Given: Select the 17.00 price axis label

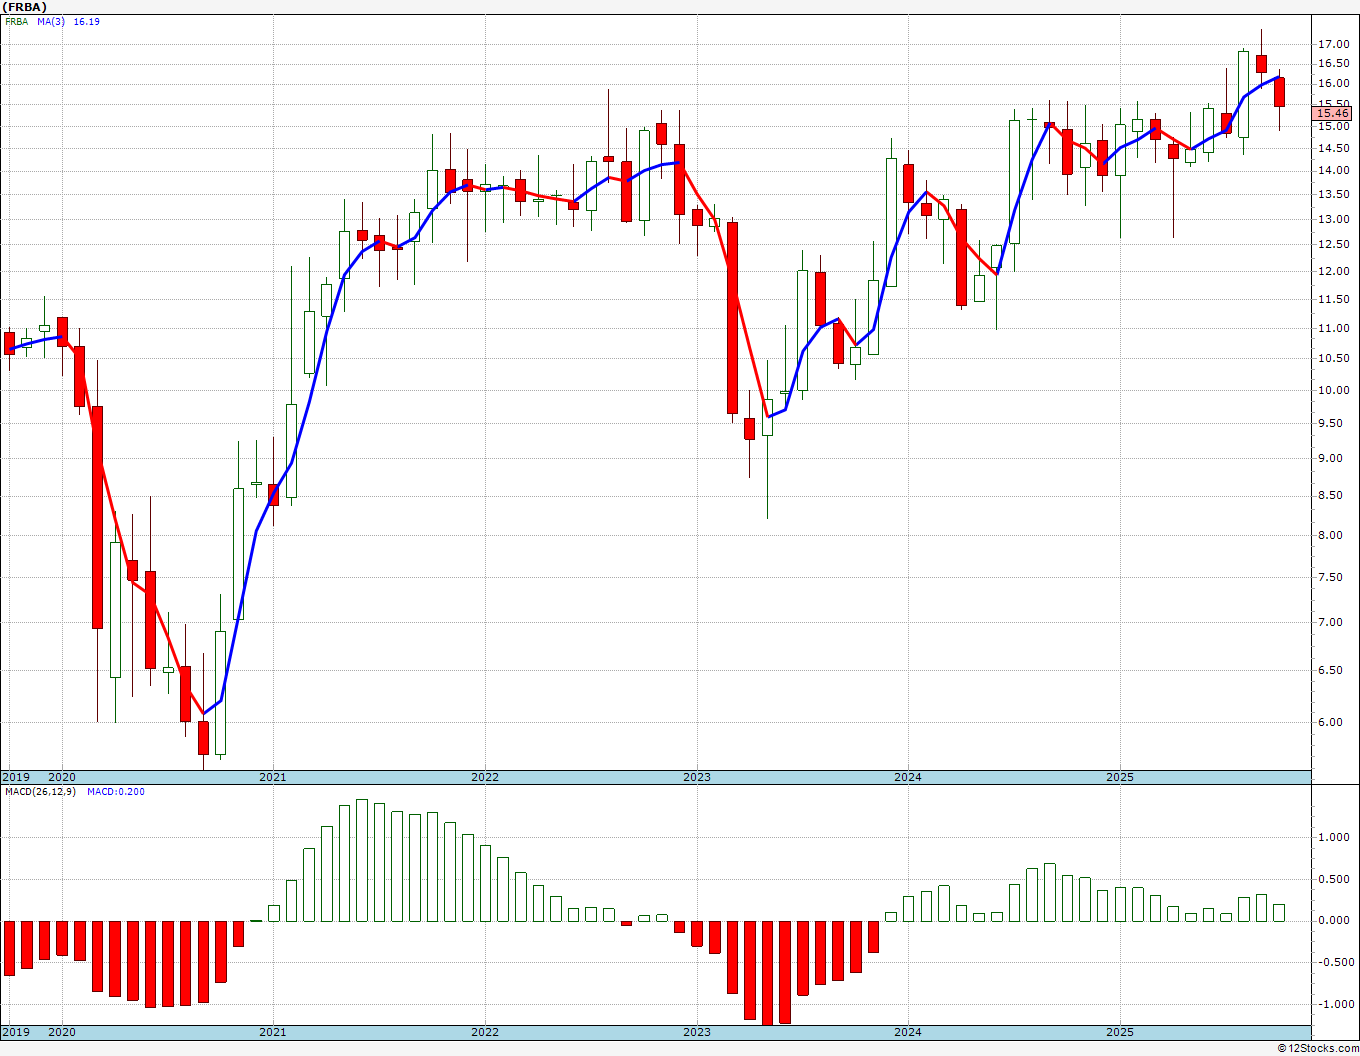Looking at the screenshot, I should tap(1333, 44).
